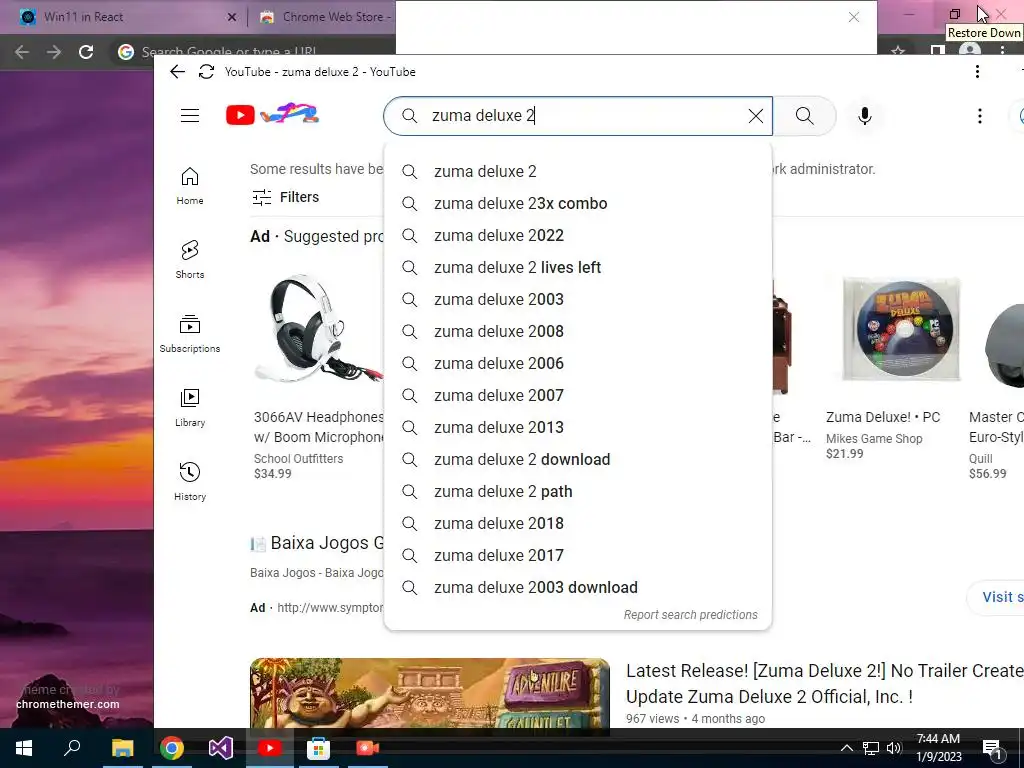
Task: Go to Home in sidebar
Action: pos(189,186)
